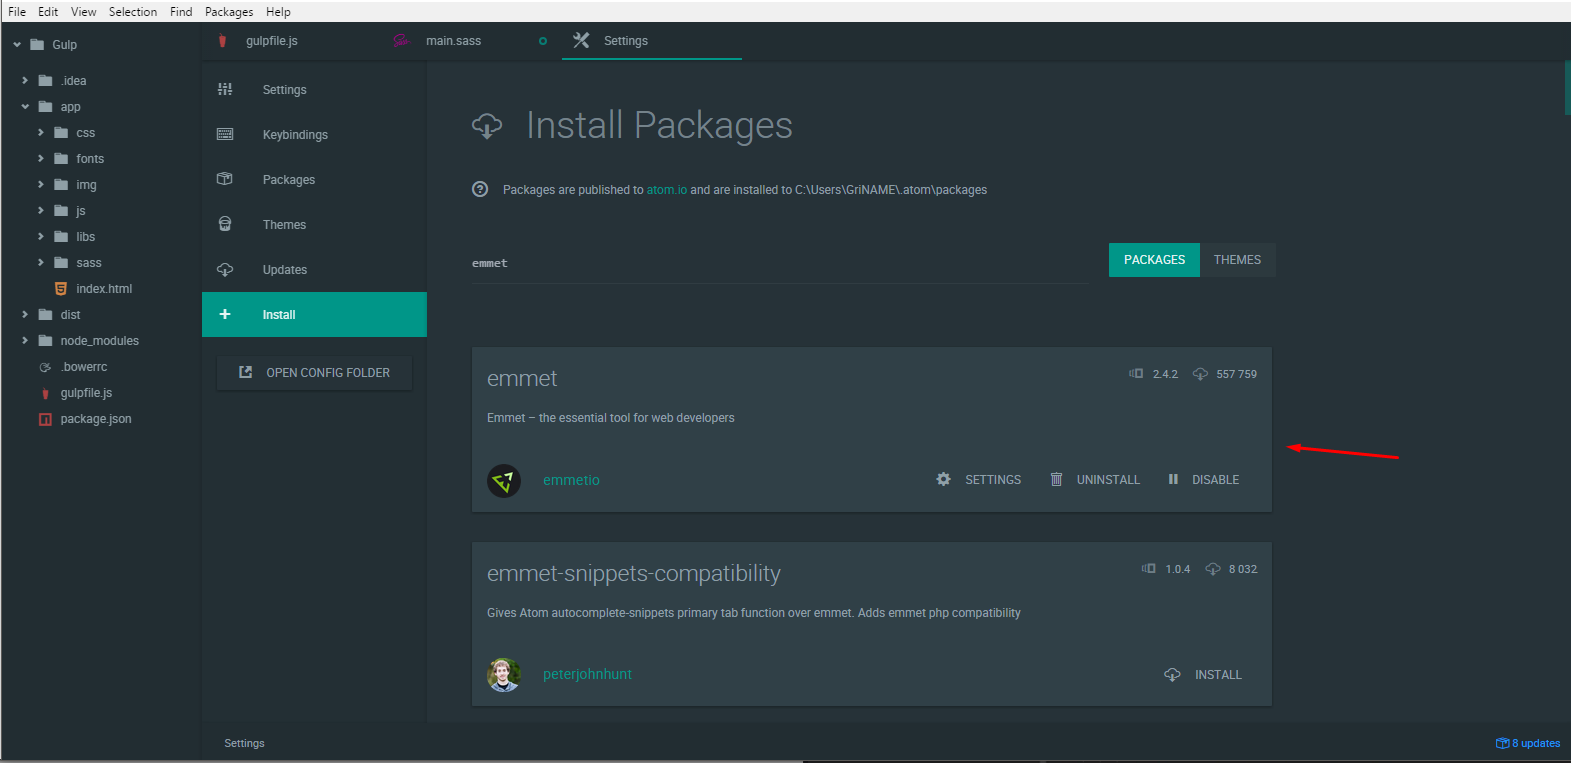
Task: Click the emmet version 2.4.2 icon
Action: (1136, 373)
